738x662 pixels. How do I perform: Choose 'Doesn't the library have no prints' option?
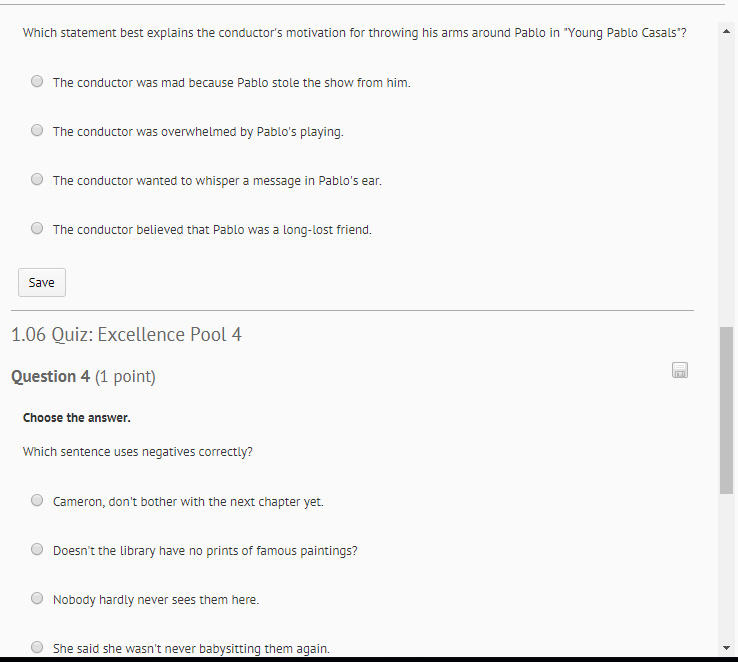pos(37,550)
